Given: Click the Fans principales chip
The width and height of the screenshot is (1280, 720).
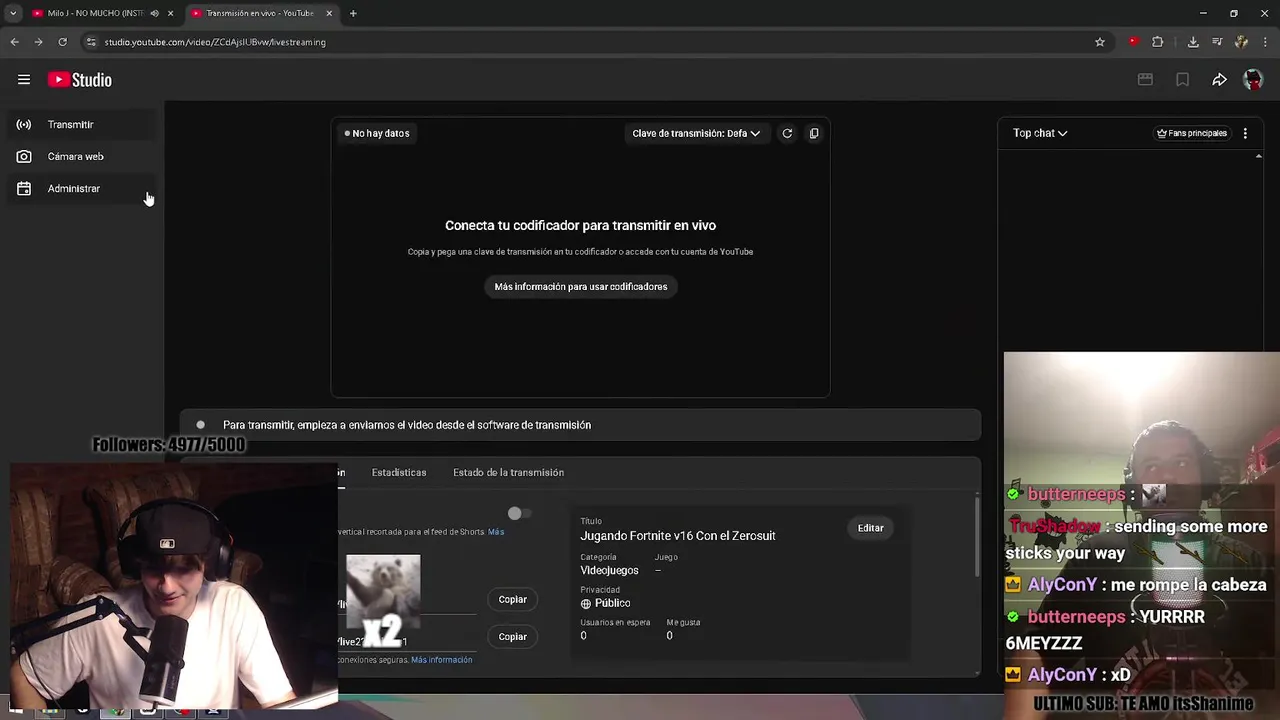Looking at the screenshot, I should coord(1191,133).
